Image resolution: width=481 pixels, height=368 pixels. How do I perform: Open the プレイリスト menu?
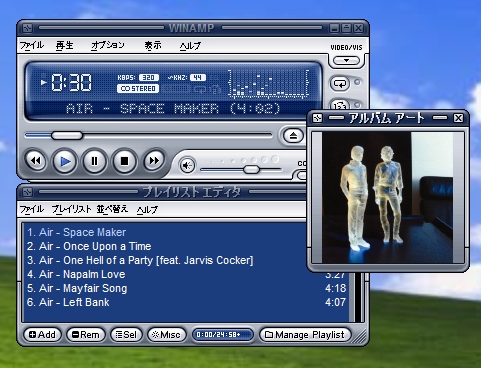(x=71, y=209)
